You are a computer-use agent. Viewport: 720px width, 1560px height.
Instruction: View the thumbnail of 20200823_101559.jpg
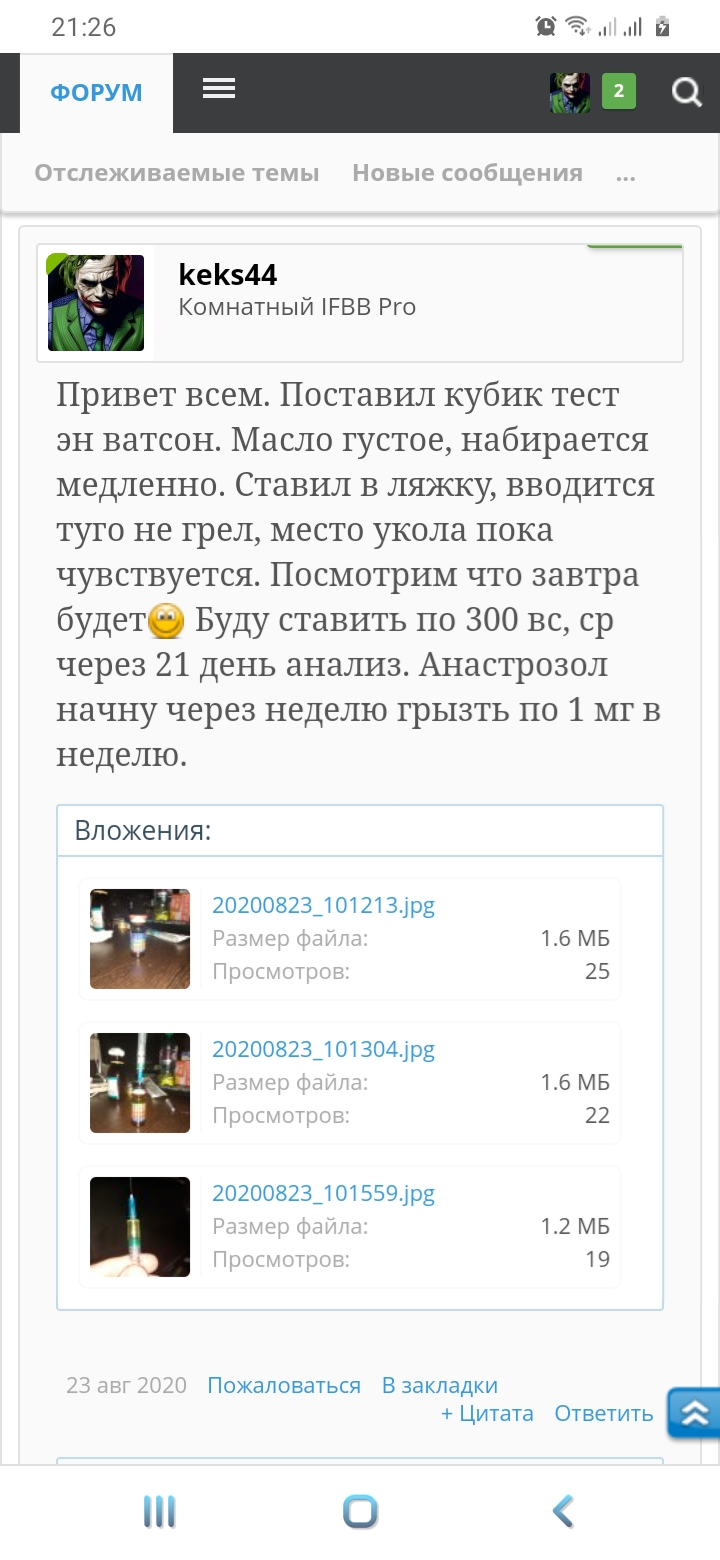140,1227
